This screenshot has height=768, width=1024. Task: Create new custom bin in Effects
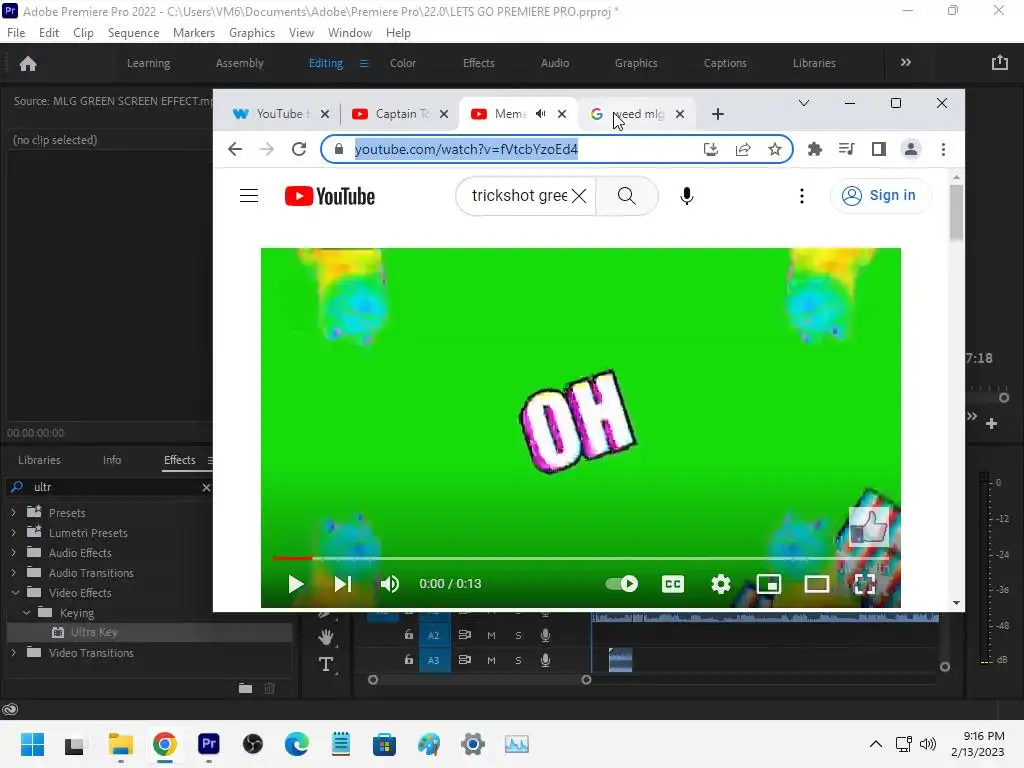click(245, 688)
